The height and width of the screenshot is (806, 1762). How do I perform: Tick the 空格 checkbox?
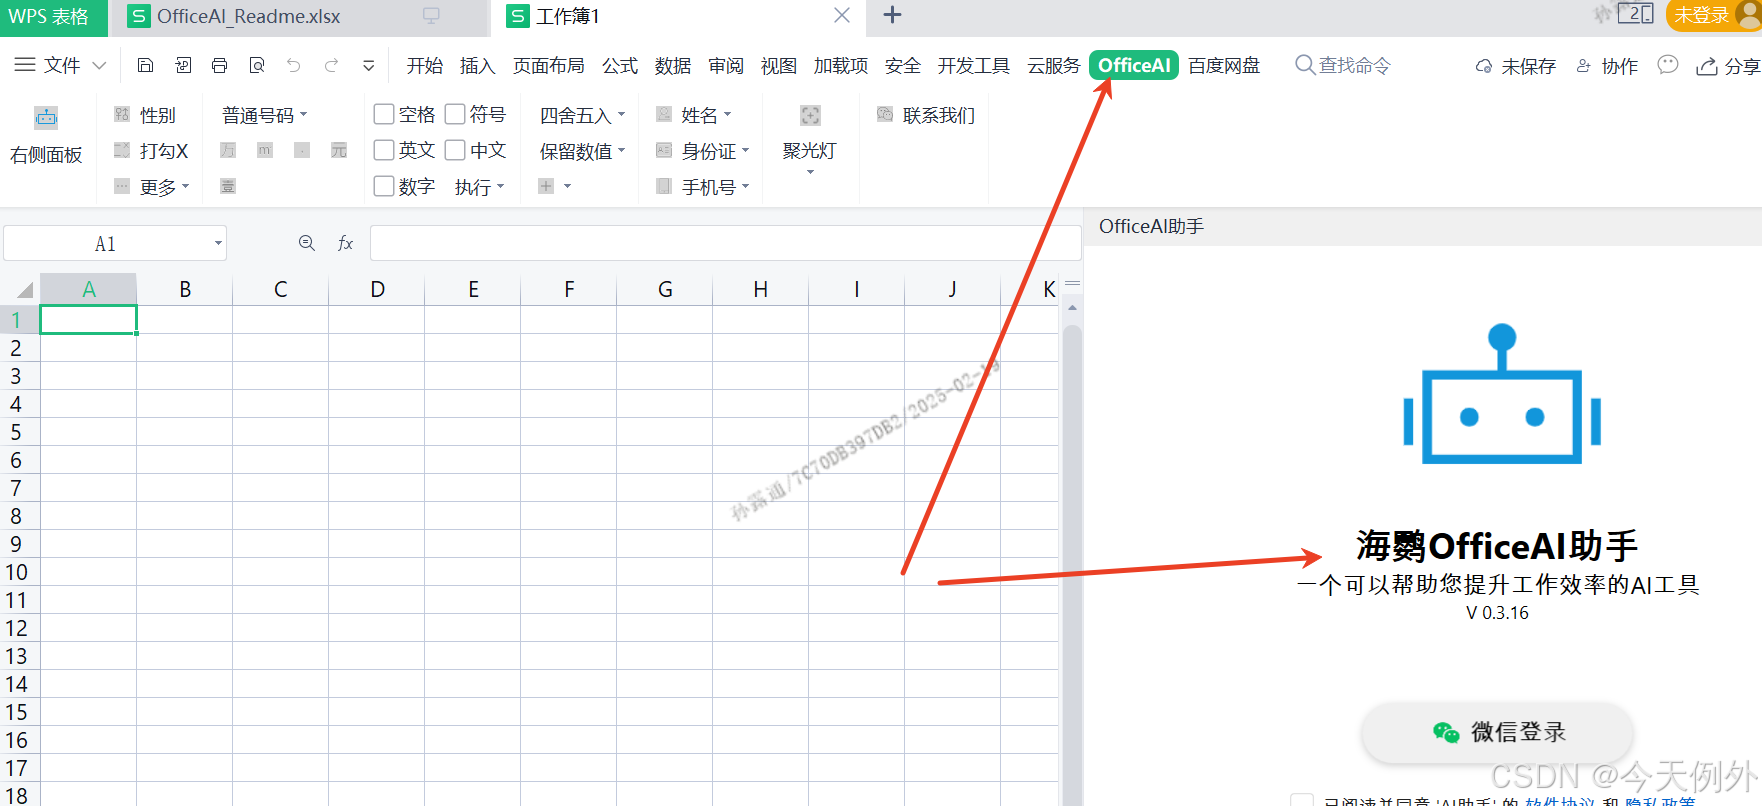(384, 114)
